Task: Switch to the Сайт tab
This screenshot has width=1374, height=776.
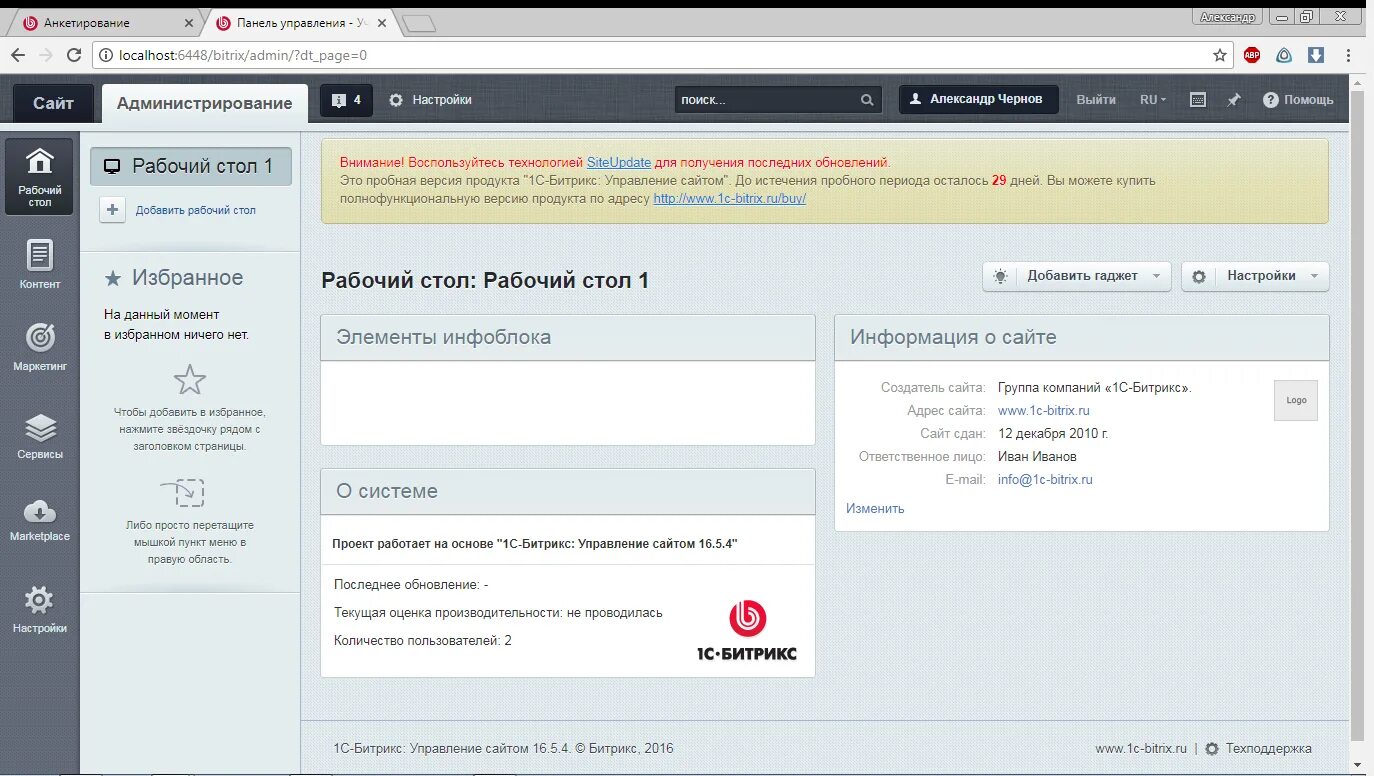Action: point(53,103)
